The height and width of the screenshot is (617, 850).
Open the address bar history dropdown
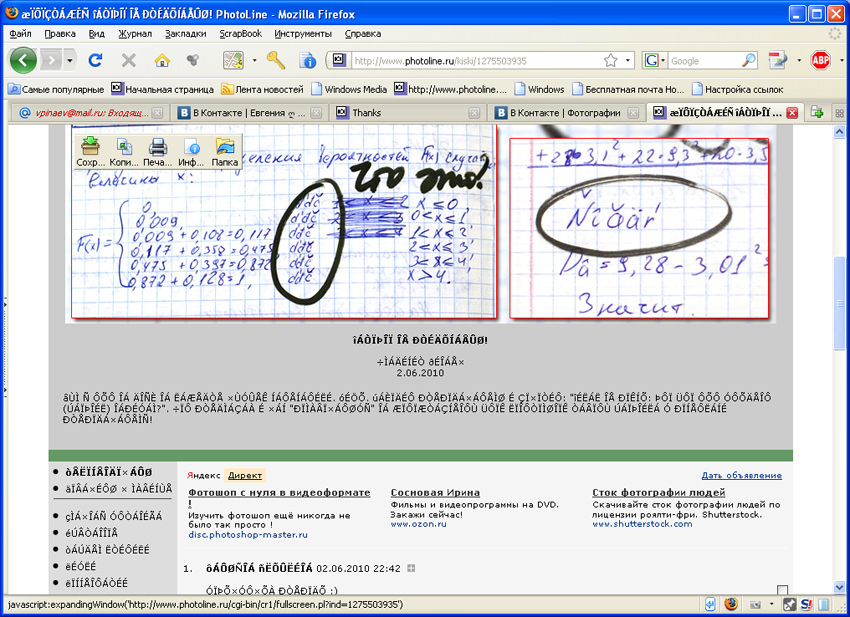pyautogui.click(x=628, y=60)
